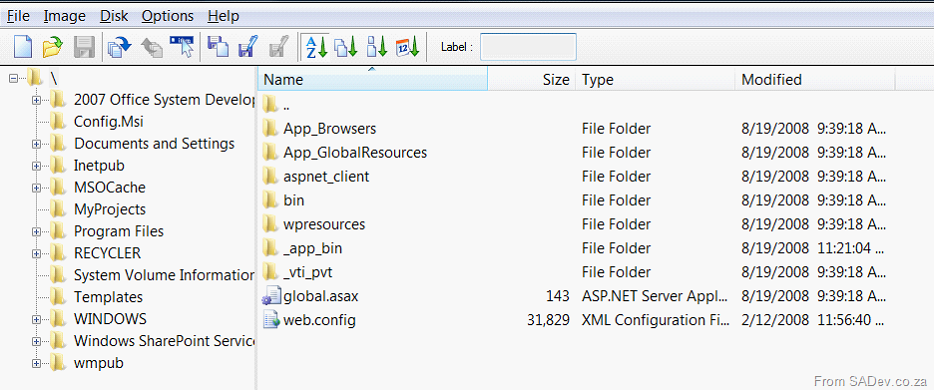Sort files by size icon

pyautogui.click(x=376, y=47)
